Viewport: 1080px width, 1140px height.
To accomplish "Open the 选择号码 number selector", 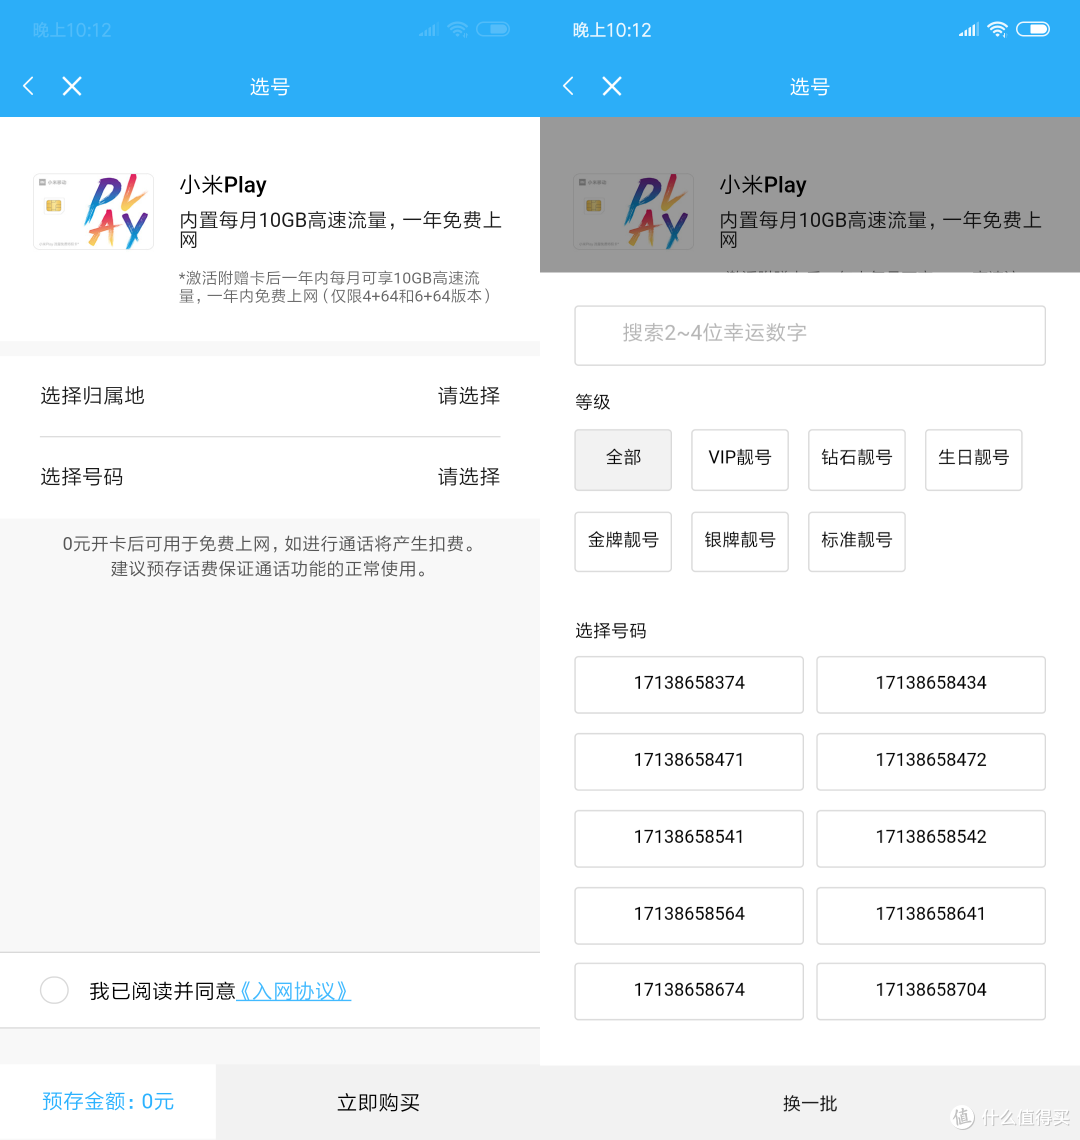I will coord(270,477).
